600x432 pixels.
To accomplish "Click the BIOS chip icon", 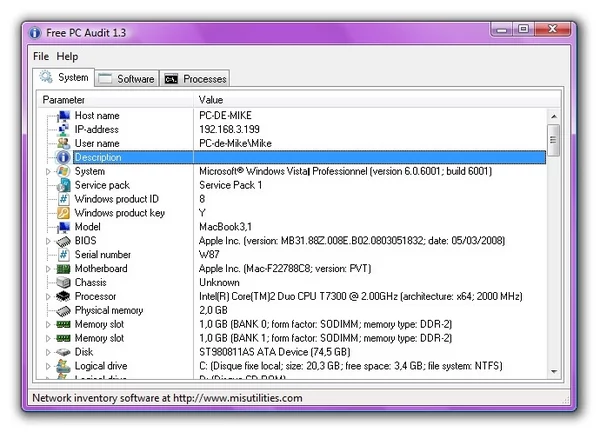I will (64, 241).
